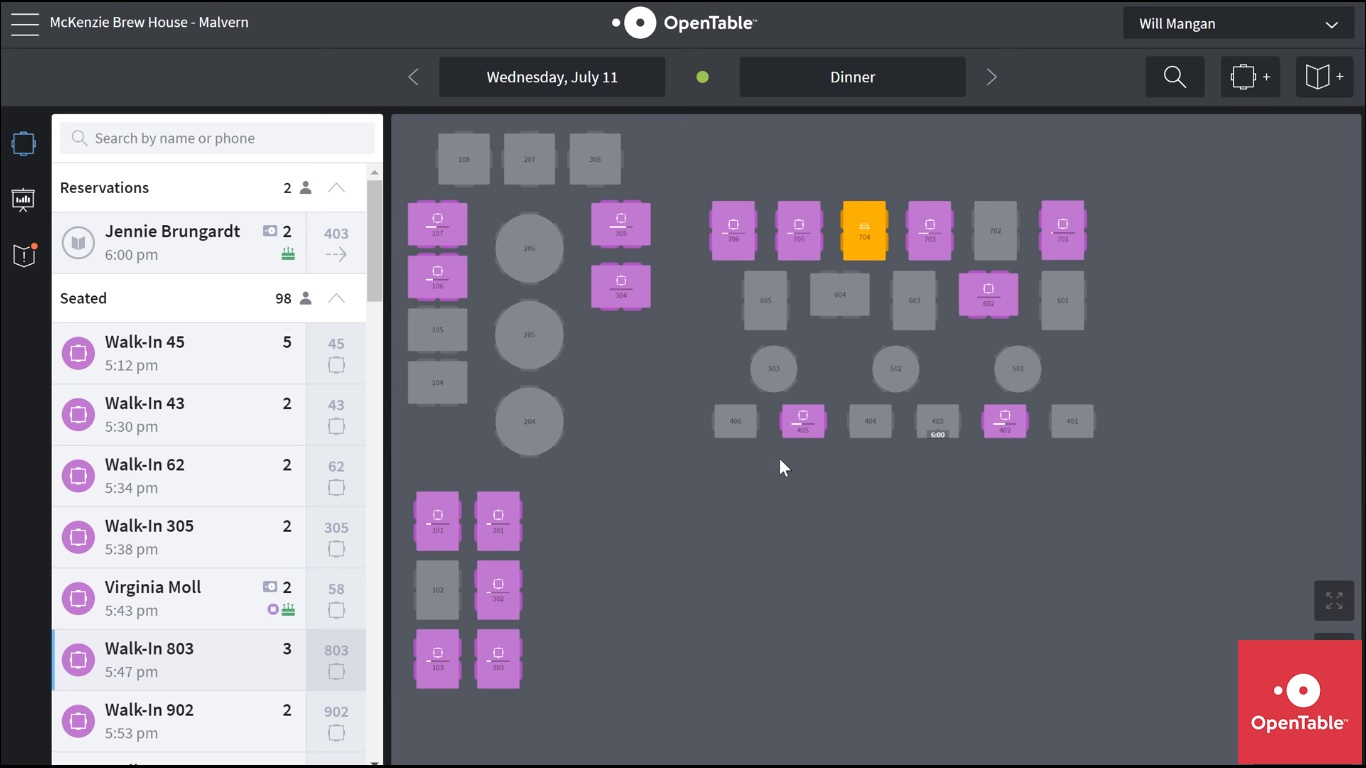This screenshot has width=1366, height=768.
Task: Open the hamburger main menu
Action: [x=25, y=23]
